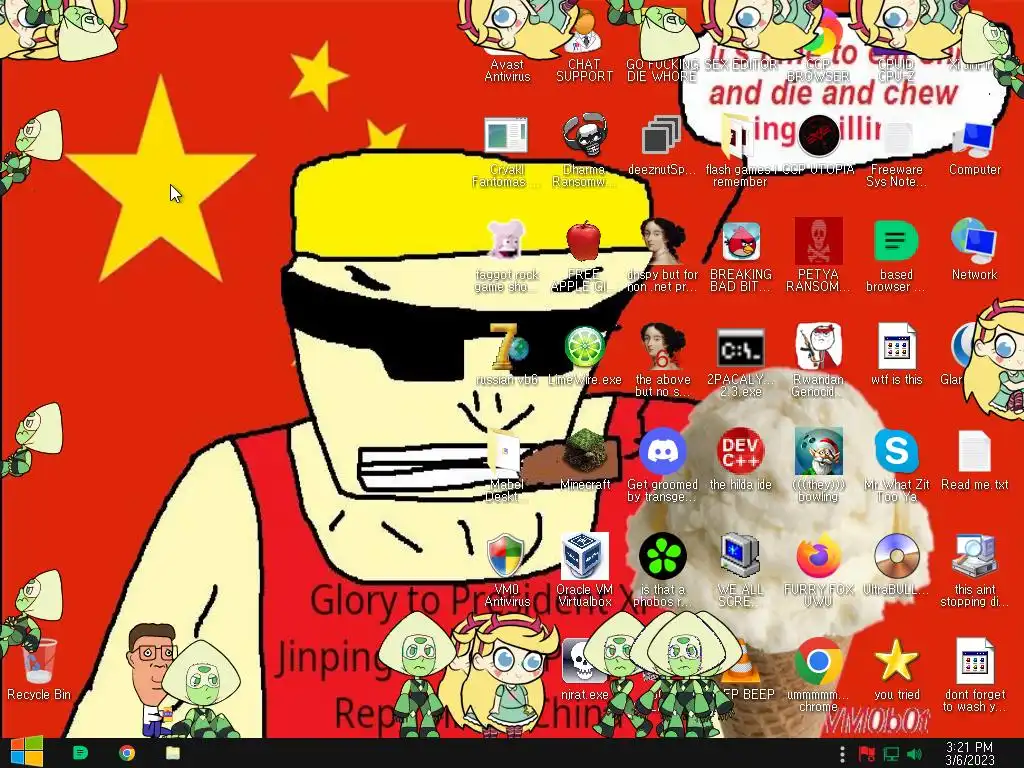Open the this aint stopping di... icon
The width and height of the screenshot is (1024, 768).
974,571
